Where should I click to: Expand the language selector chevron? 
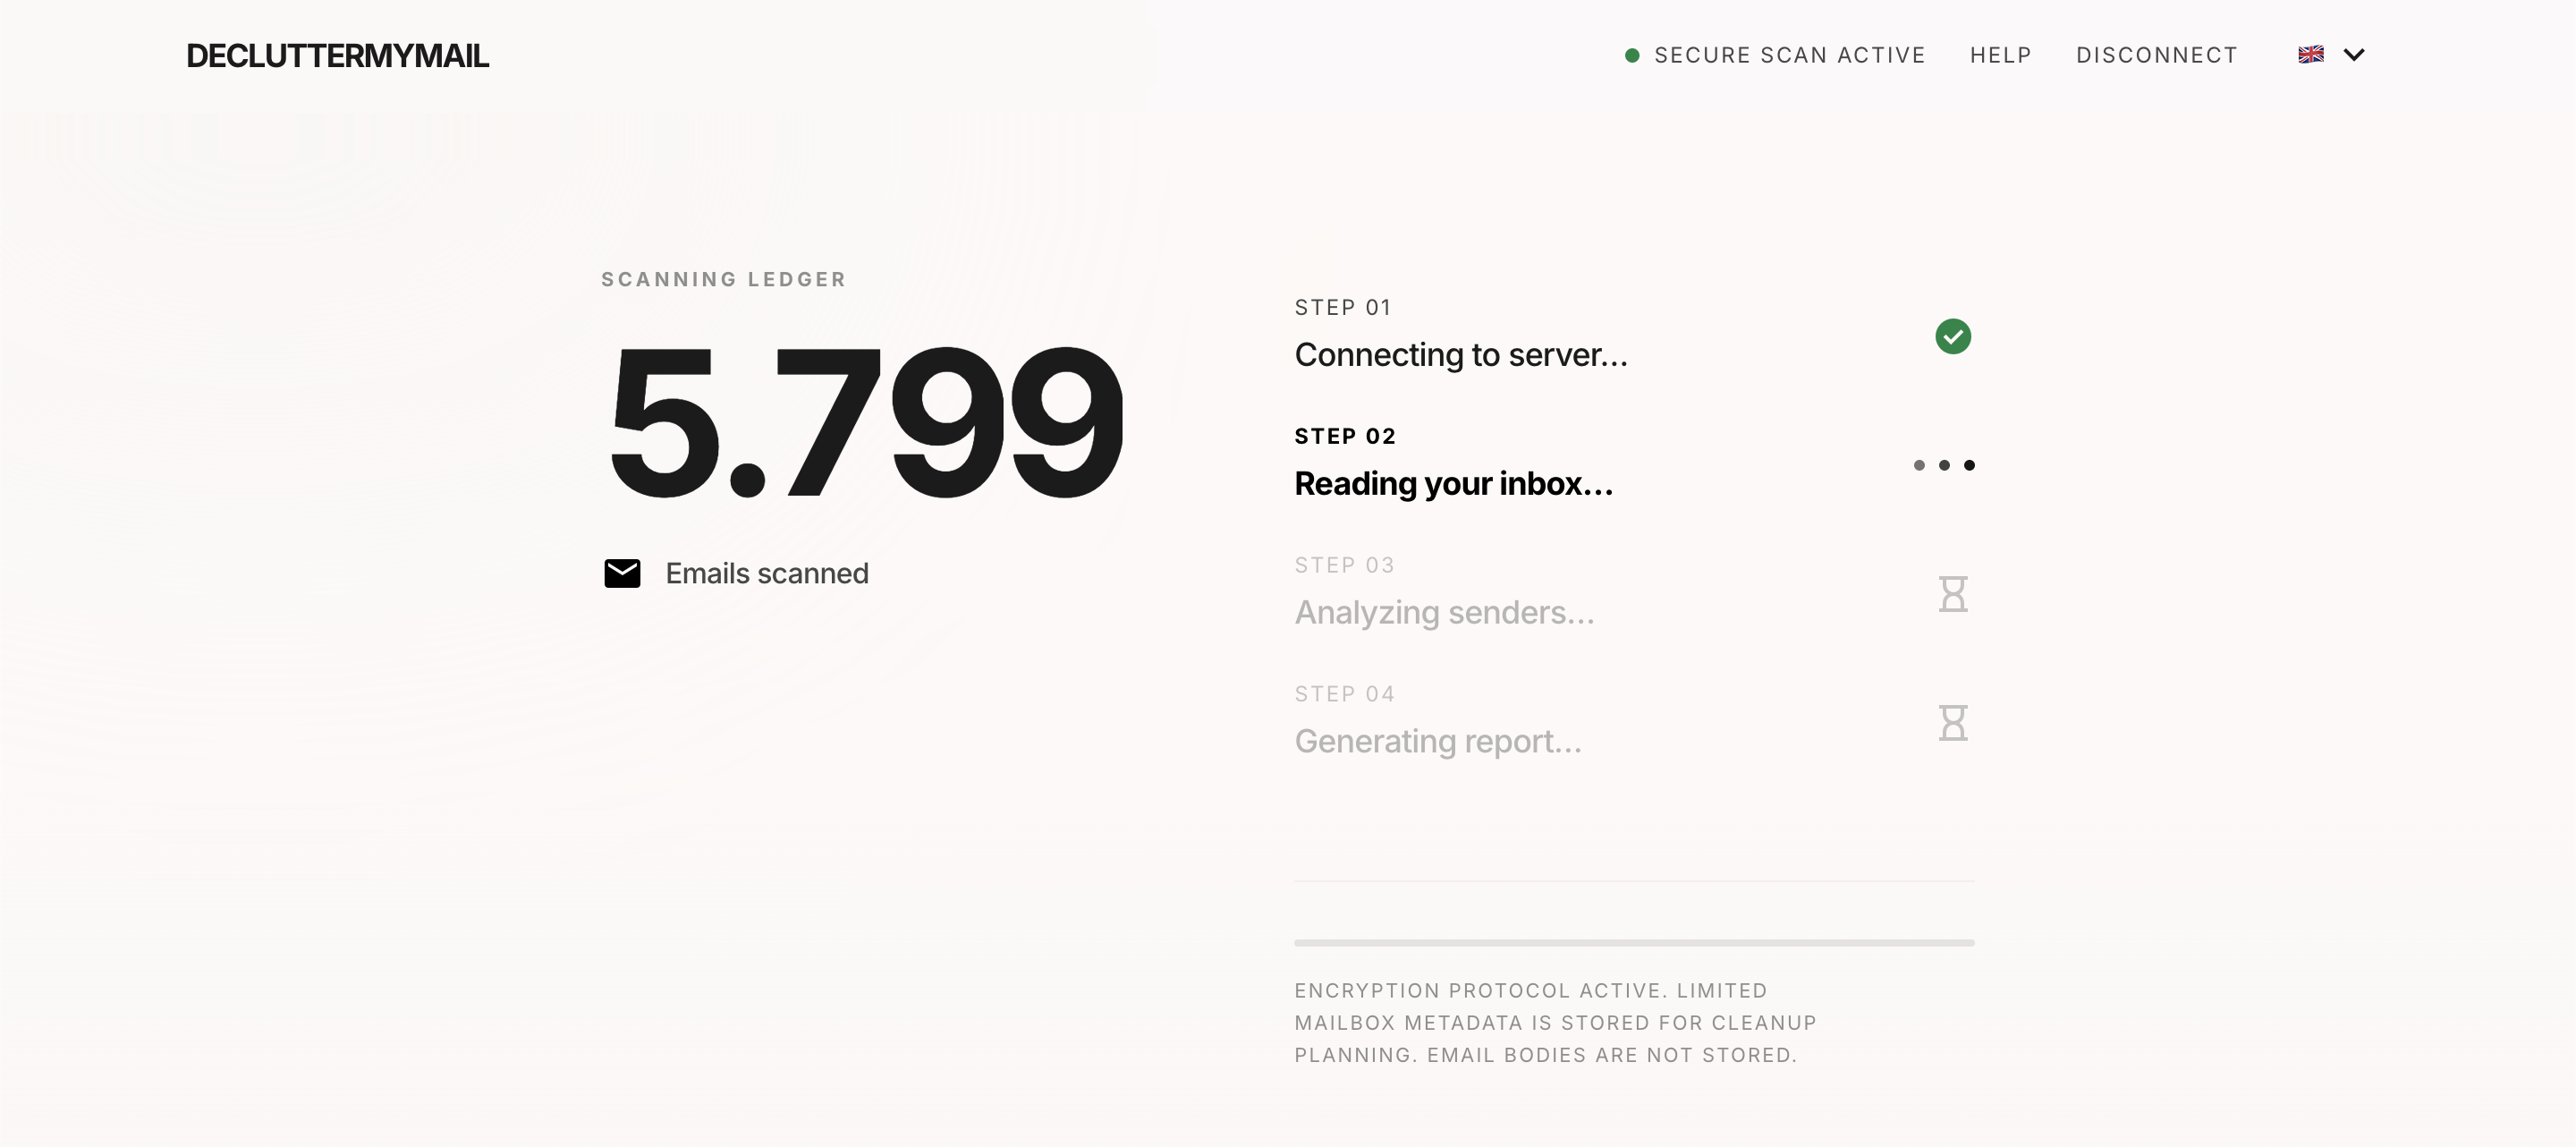tap(2354, 55)
